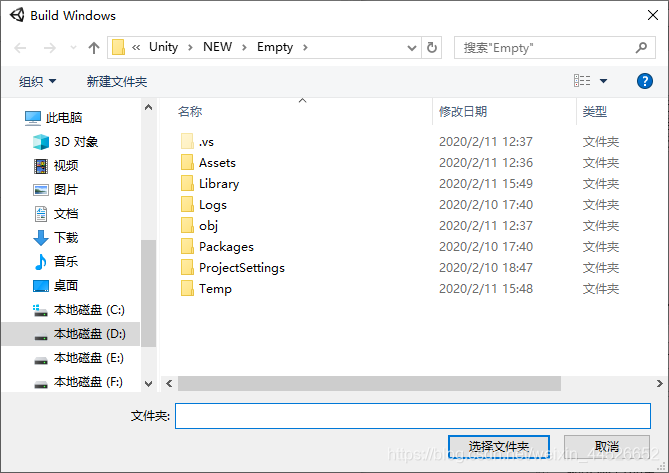Click the search magnifier icon
Image resolution: width=669 pixels, height=473 pixels.
coord(641,47)
